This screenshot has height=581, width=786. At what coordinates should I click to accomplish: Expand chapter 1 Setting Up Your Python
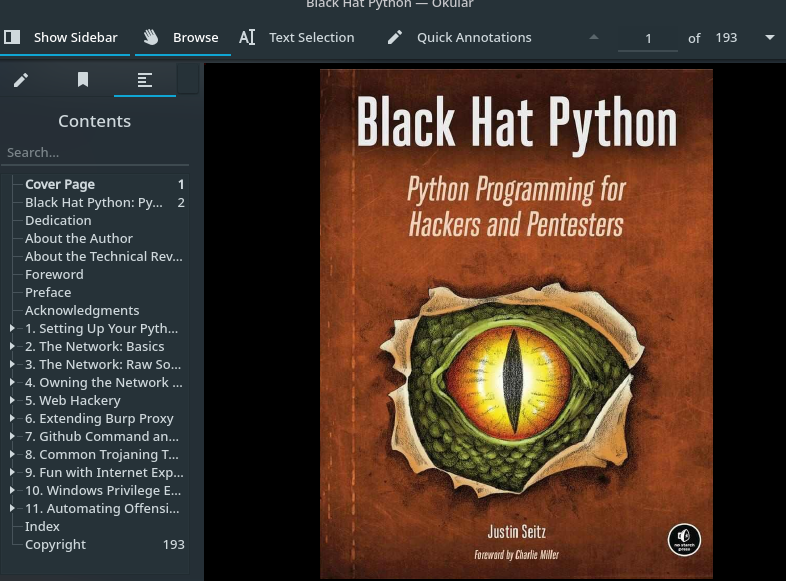tap(12, 328)
